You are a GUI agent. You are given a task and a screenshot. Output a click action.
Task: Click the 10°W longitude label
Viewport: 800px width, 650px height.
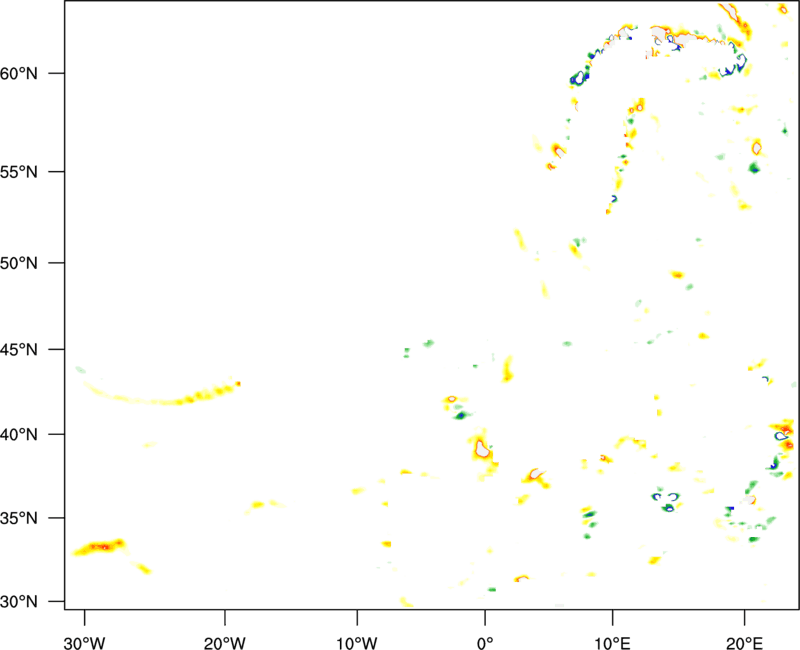coord(357,643)
